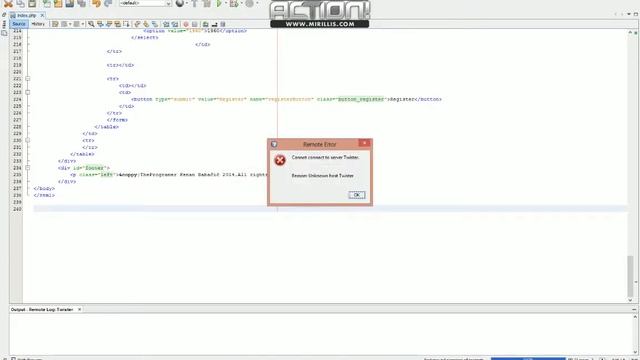
Task: Select the index.php editor tab
Action: pyautogui.click(x=27, y=16)
